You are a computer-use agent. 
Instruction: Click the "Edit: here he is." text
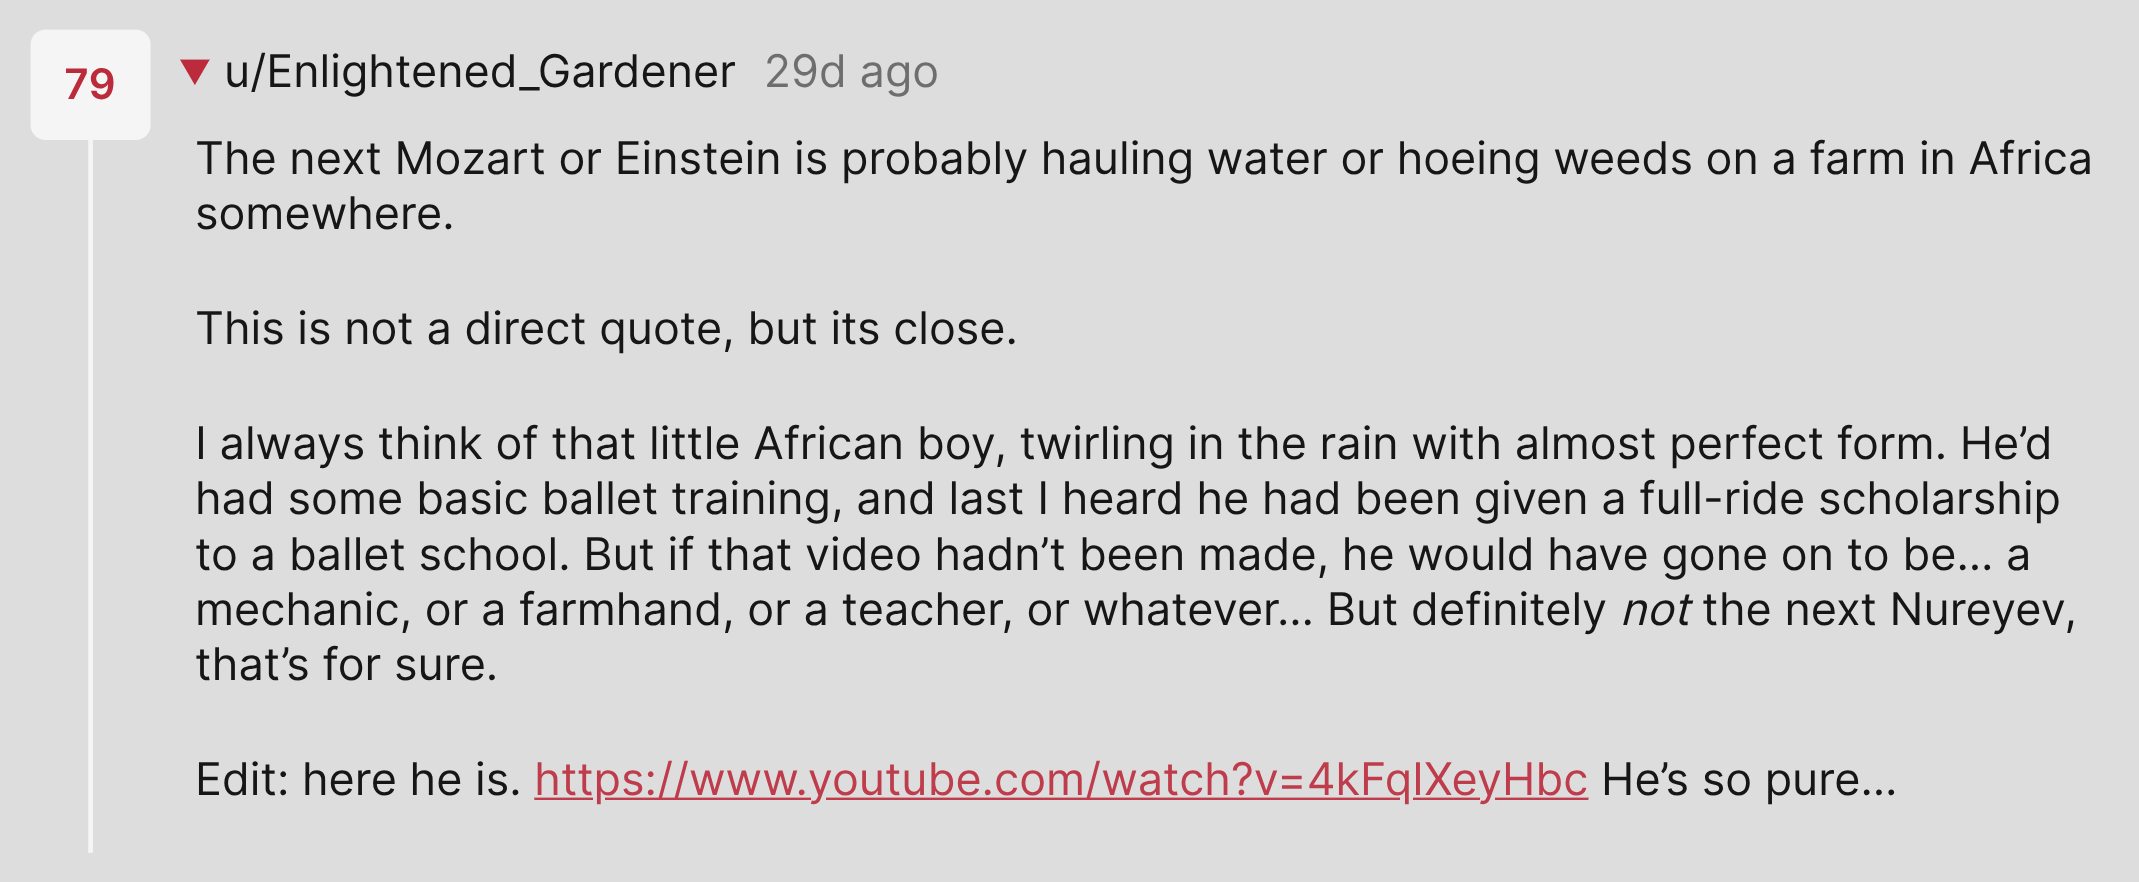[x=358, y=780]
